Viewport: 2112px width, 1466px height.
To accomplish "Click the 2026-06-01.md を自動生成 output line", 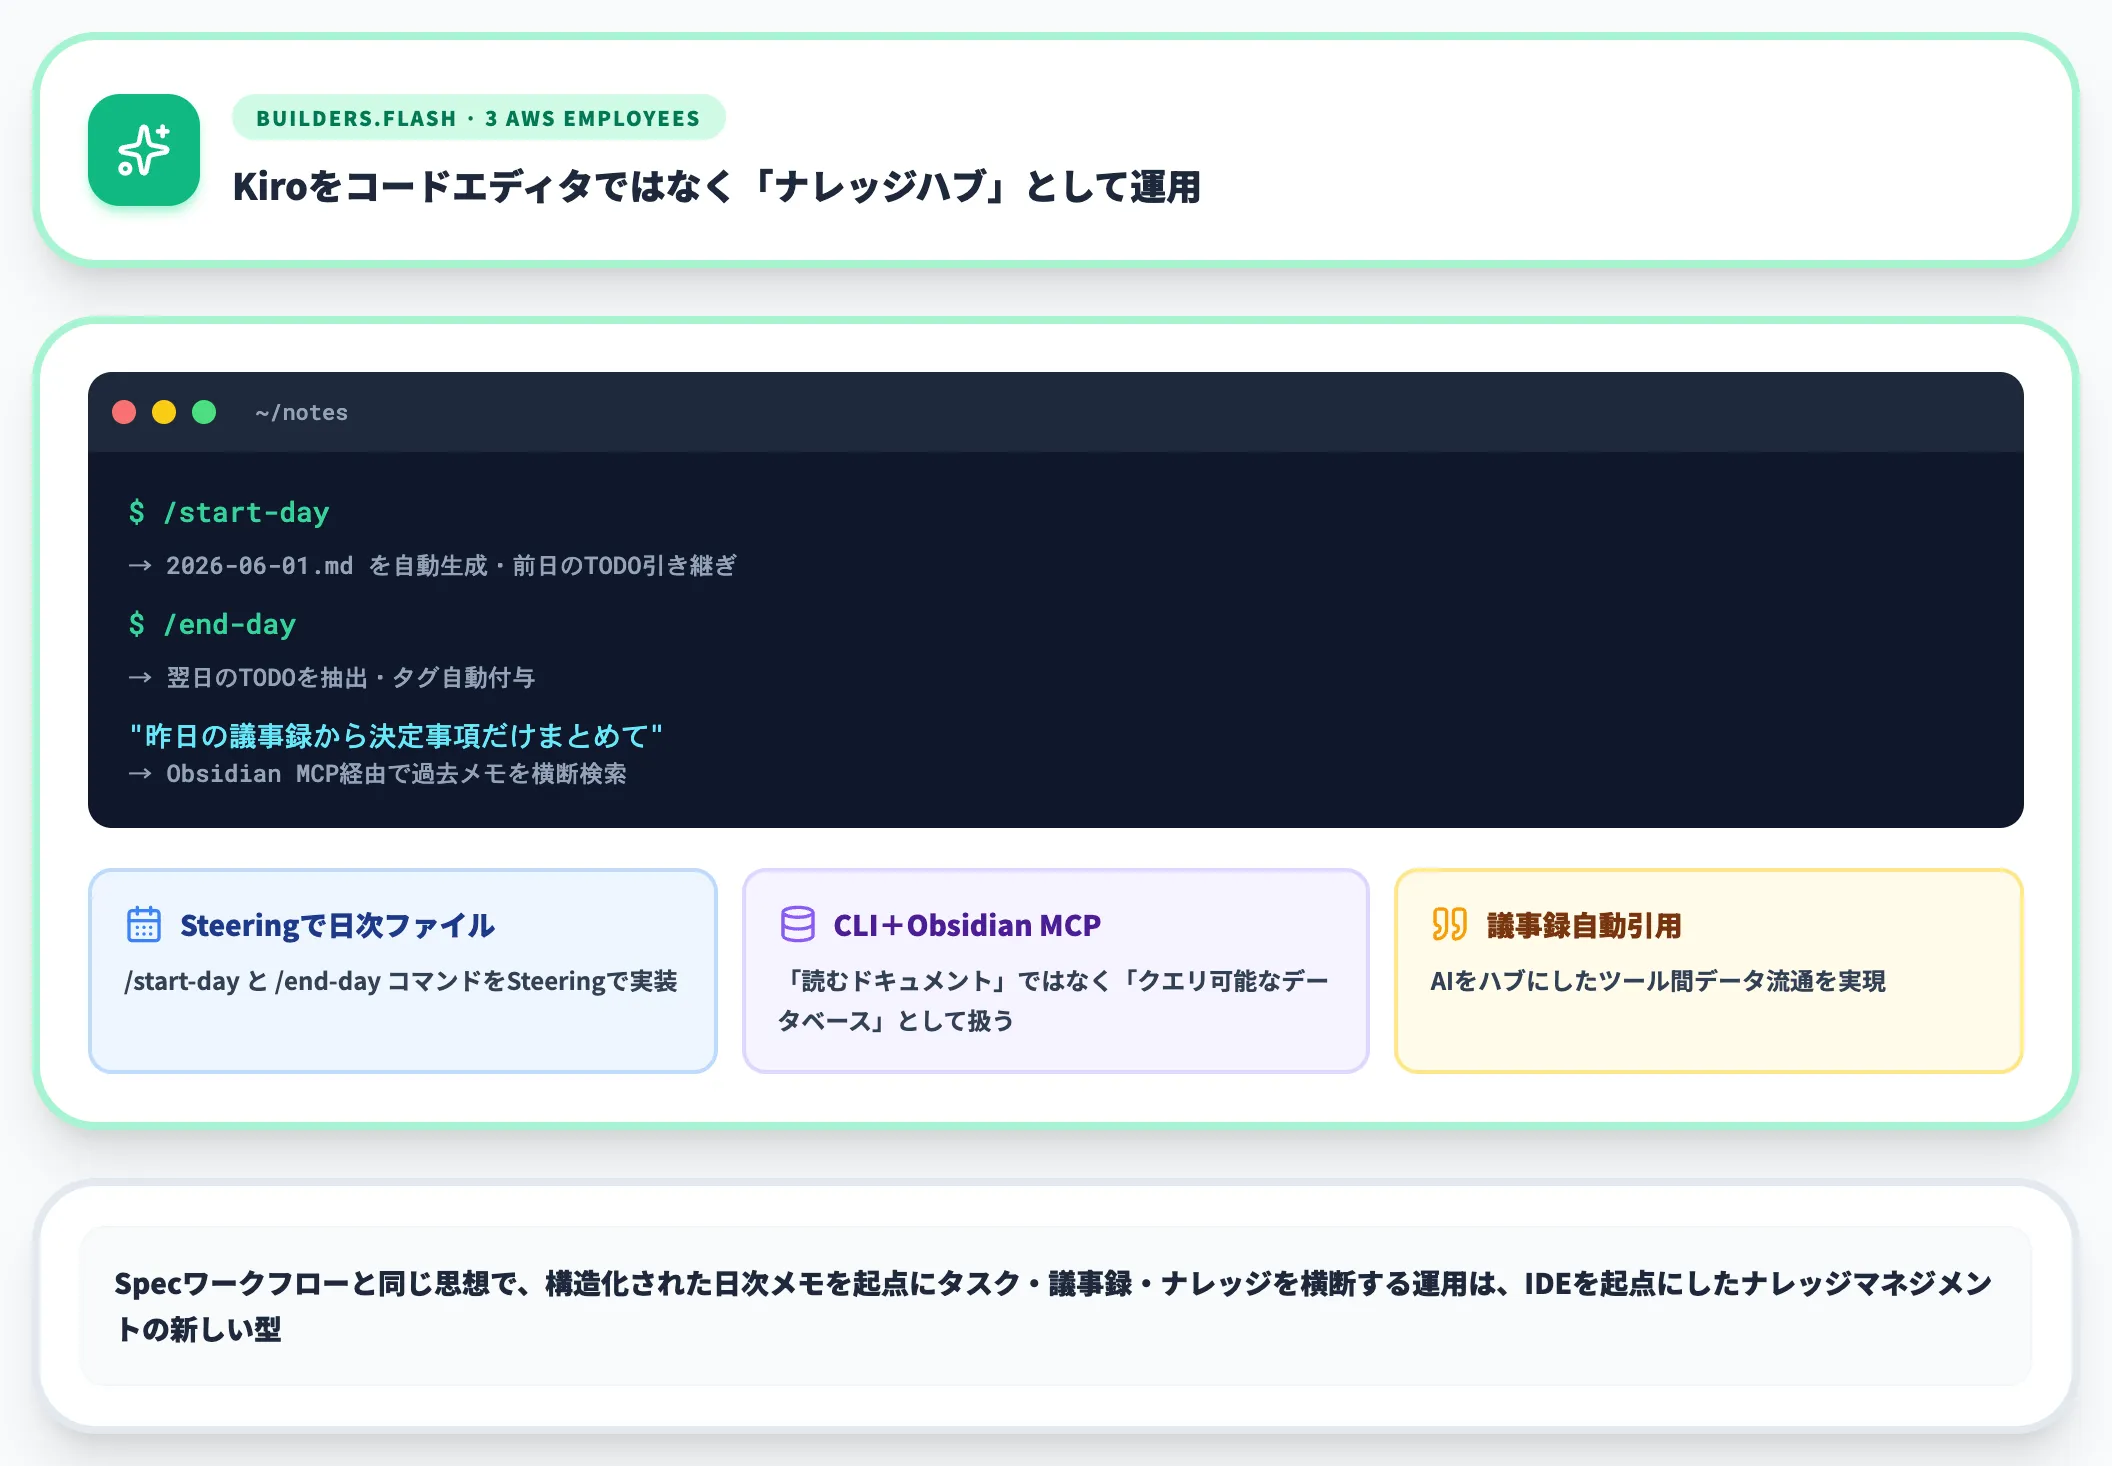I will coord(433,566).
